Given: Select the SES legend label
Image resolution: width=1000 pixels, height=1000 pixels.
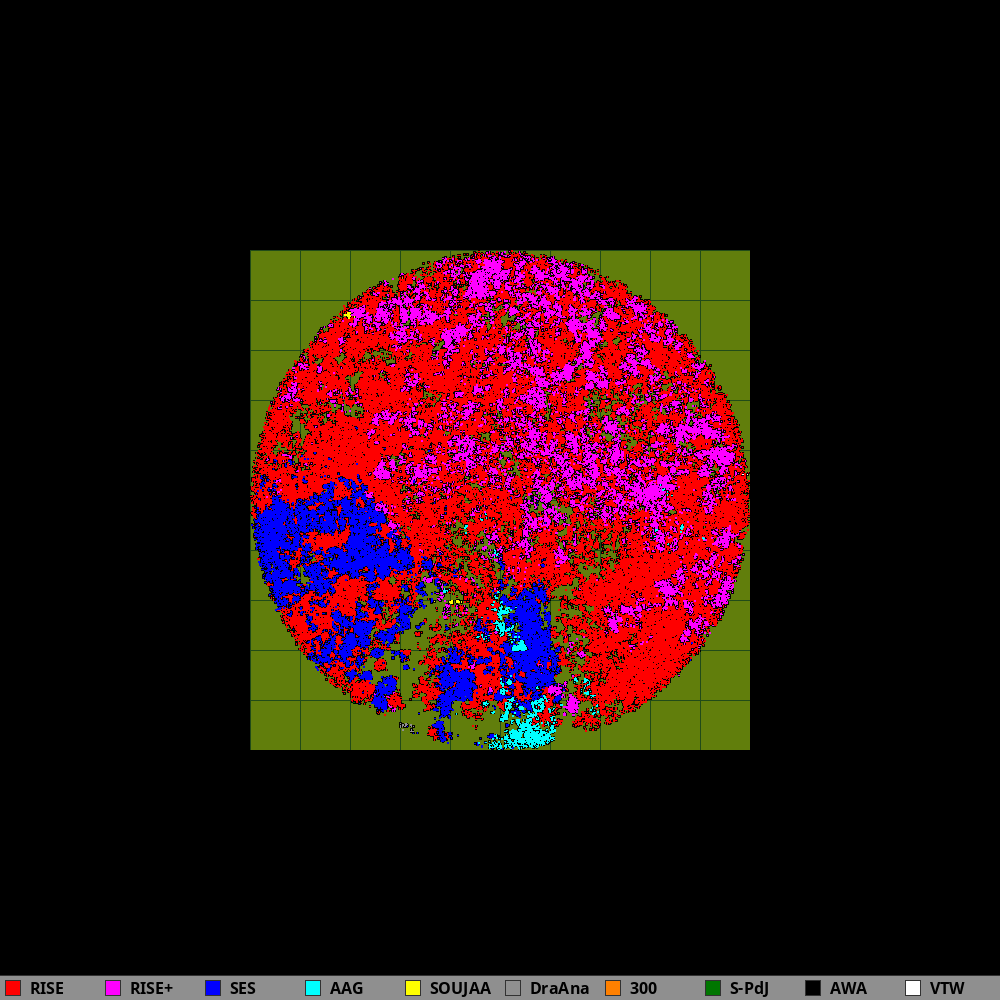Looking at the screenshot, I should click(242, 989).
